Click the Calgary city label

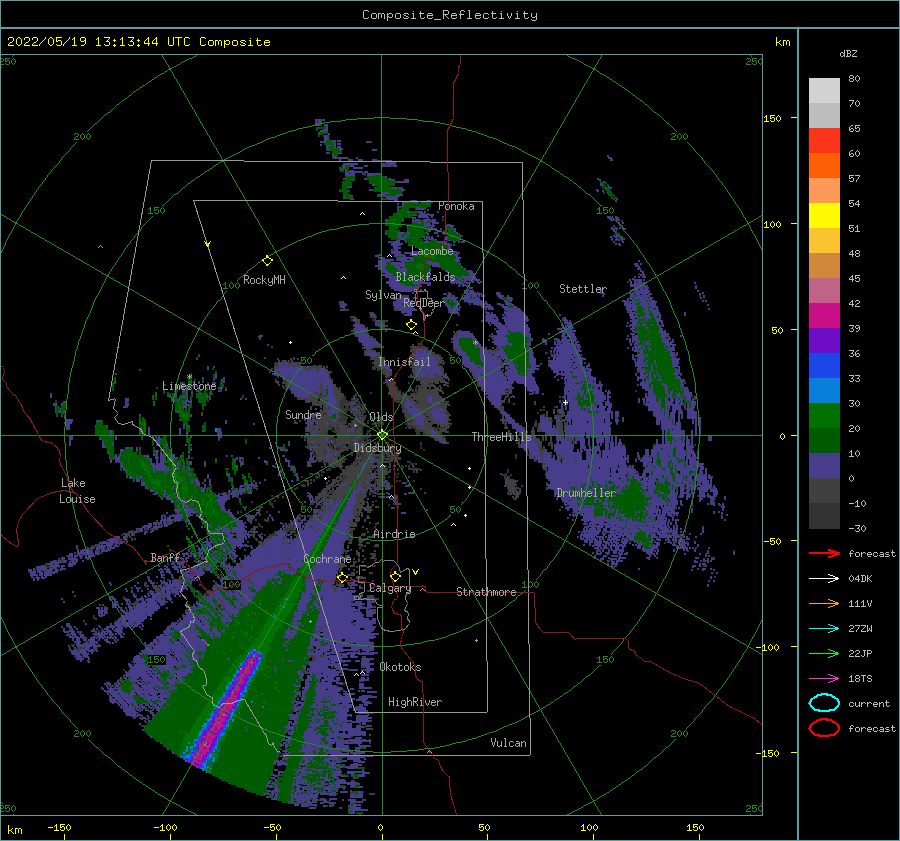(390, 588)
